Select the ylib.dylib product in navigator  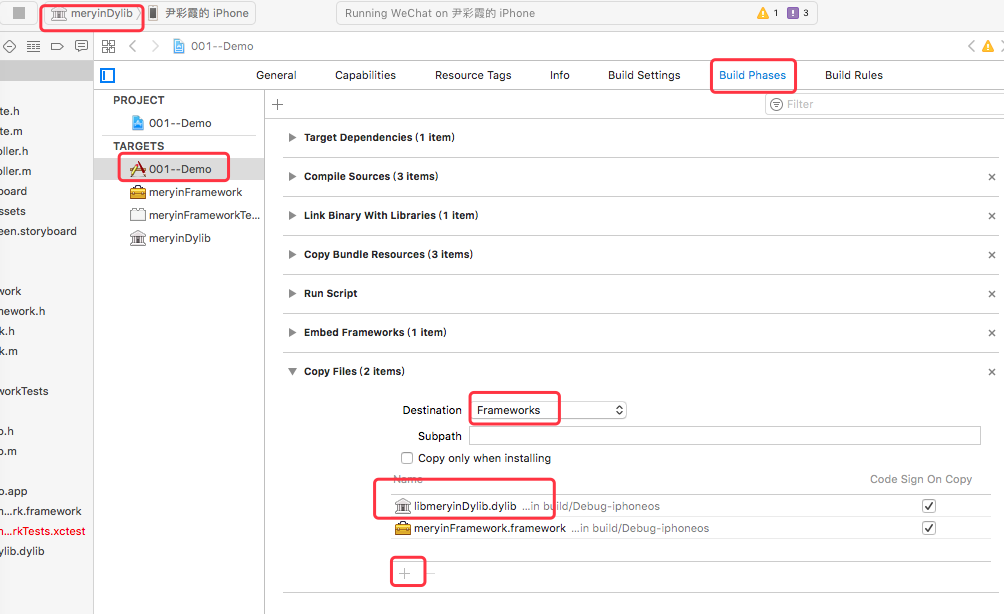coord(22,551)
